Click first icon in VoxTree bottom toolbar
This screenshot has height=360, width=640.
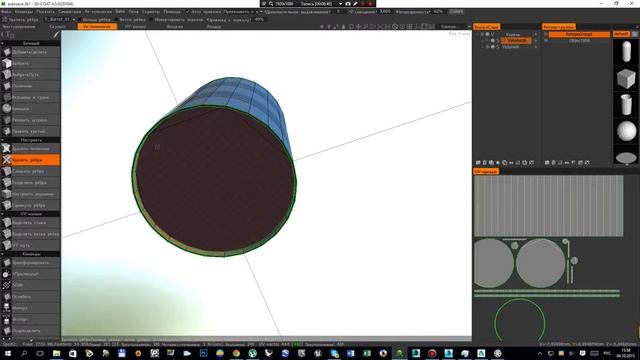coord(478,162)
